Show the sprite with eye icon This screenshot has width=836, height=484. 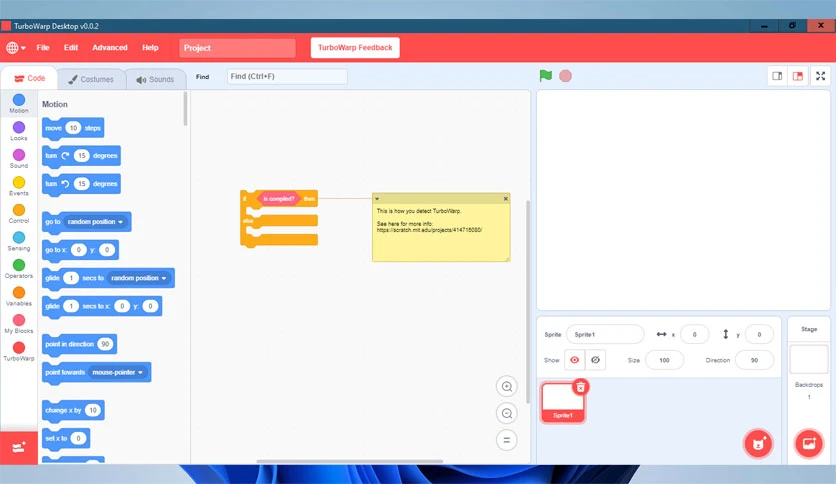click(574, 360)
